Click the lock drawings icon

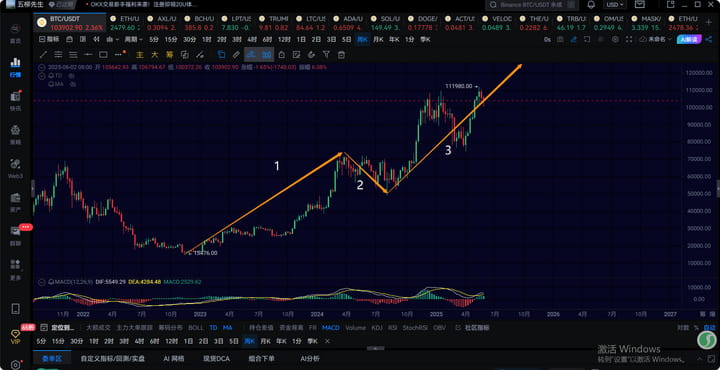tap(281, 55)
